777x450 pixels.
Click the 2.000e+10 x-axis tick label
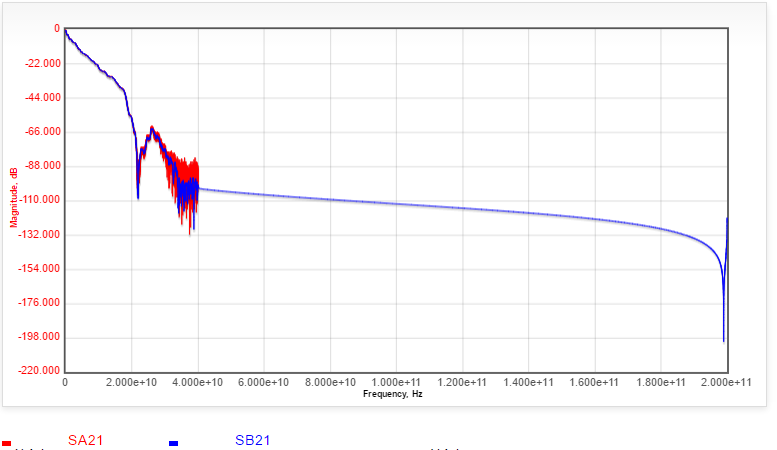pyautogui.click(x=131, y=382)
